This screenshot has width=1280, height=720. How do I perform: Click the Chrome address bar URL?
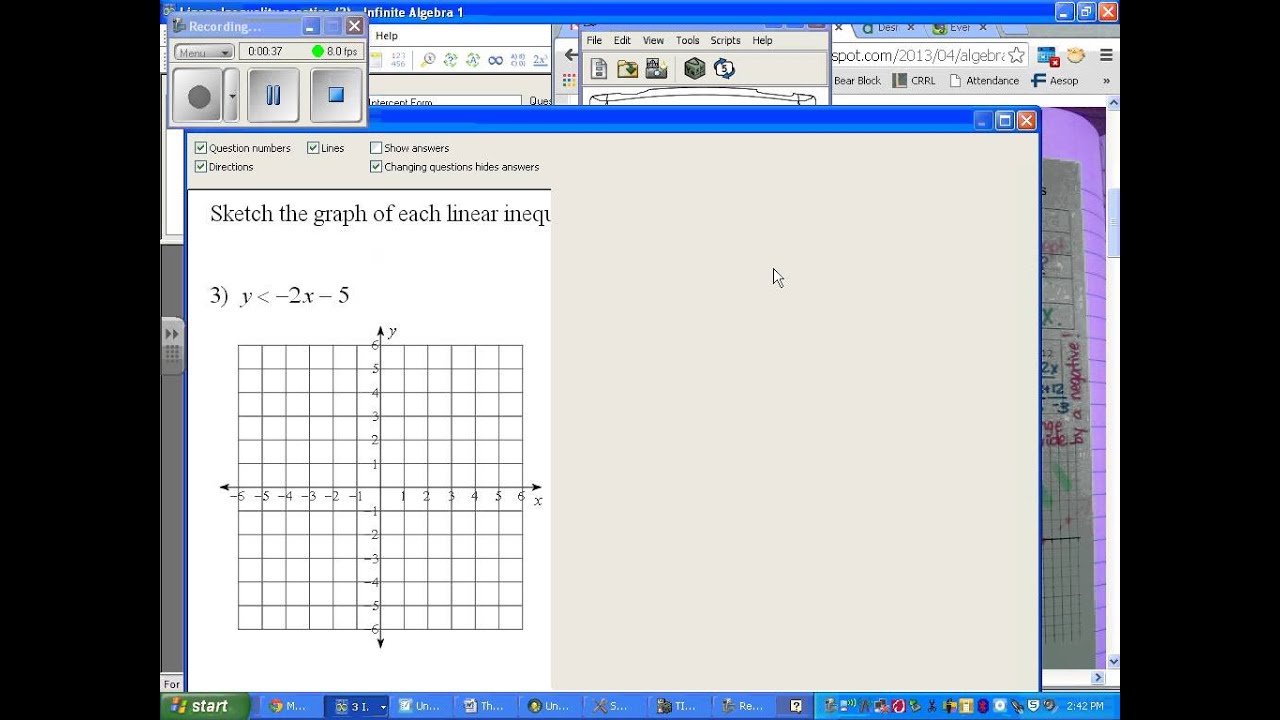pos(917,56)
